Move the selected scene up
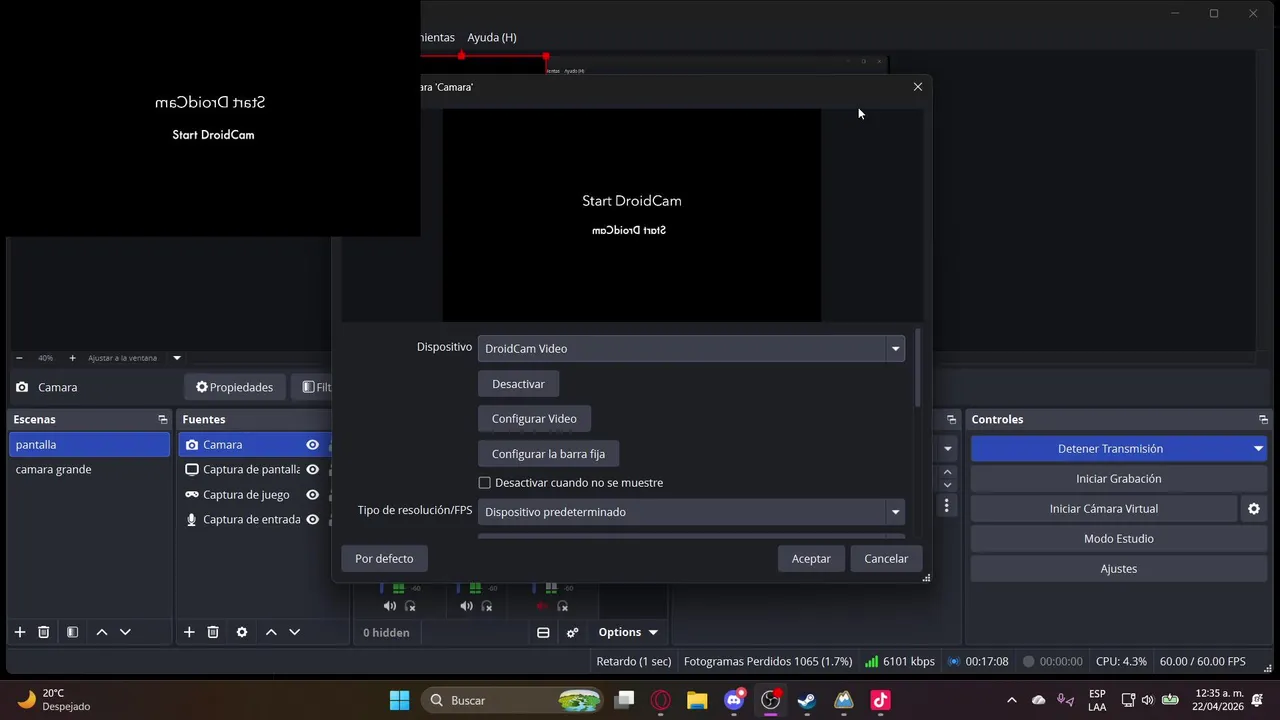The image size is (1280, 720). pos(101,632)
